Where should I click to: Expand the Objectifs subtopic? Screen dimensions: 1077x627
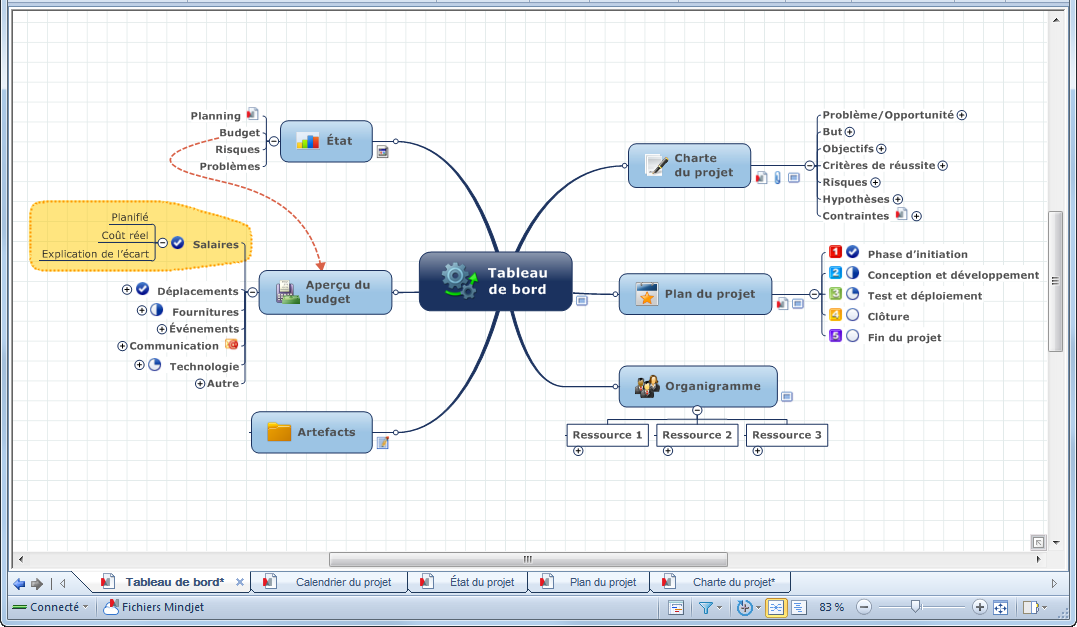pos(881,149)
